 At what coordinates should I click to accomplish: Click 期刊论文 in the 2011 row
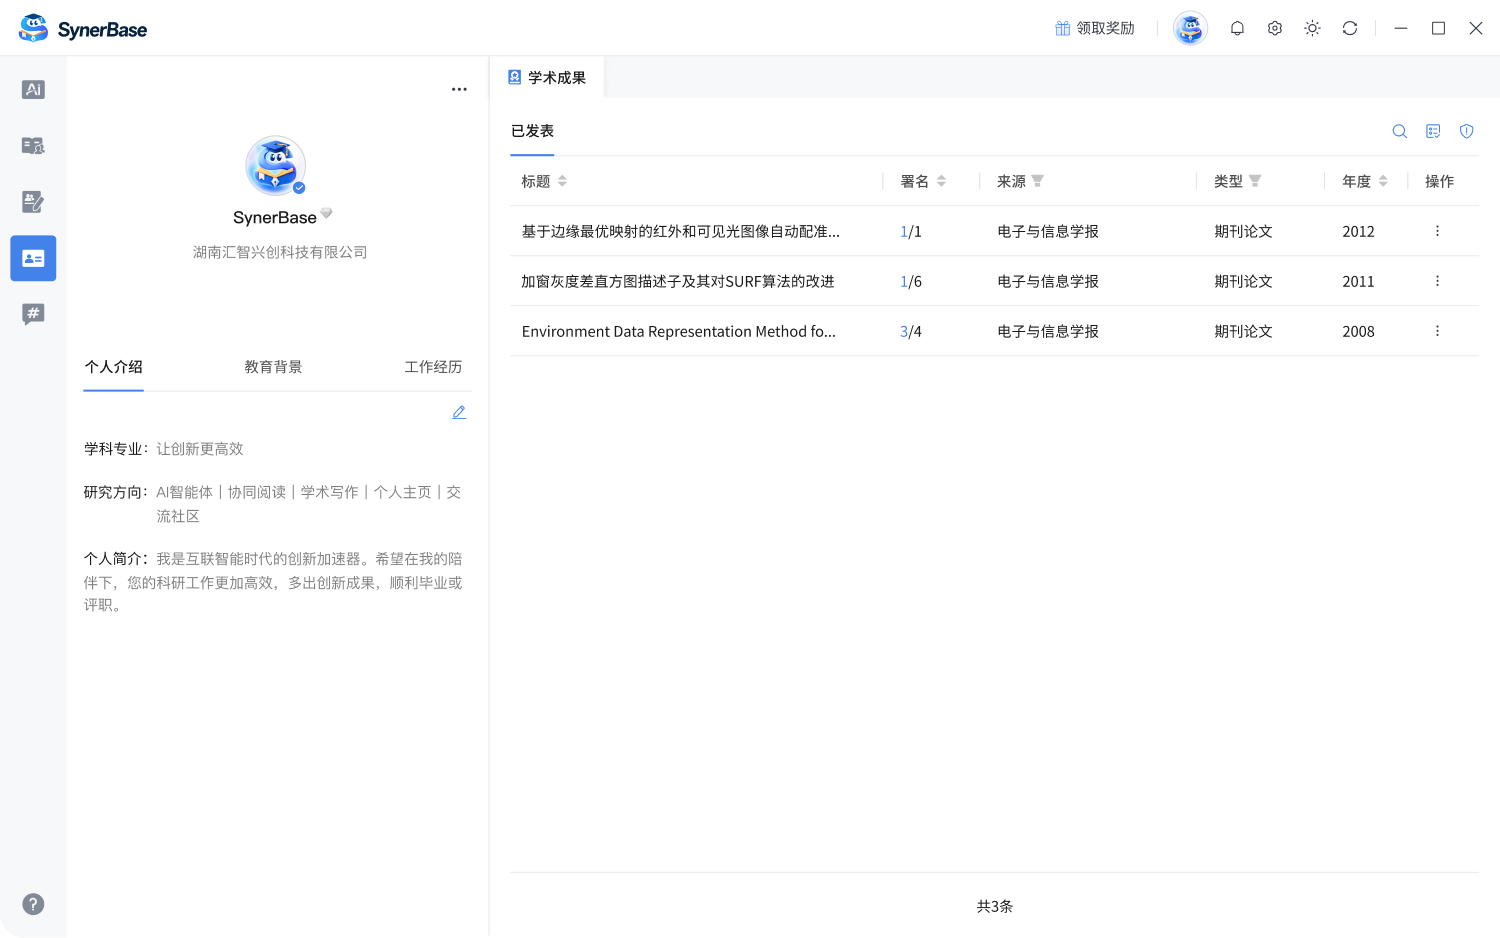coord(1243,281)
